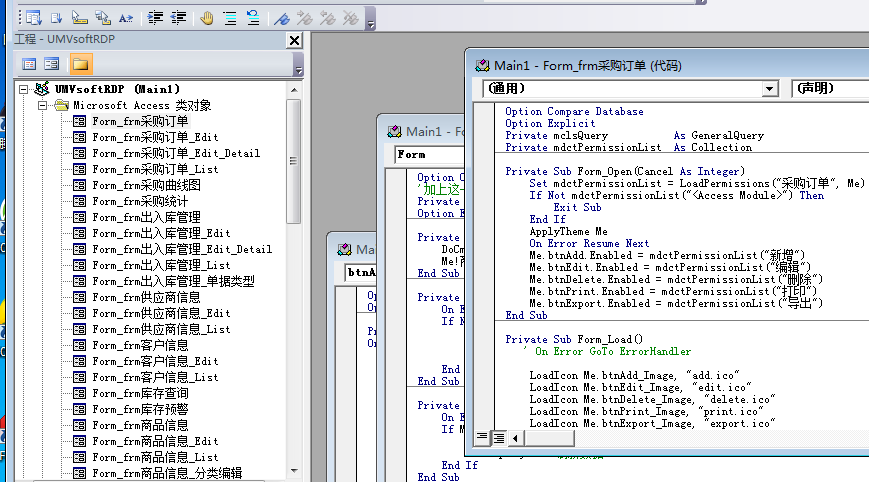
Task: Click the Parameter Info toolbar icon
Action: pos(103,18)
